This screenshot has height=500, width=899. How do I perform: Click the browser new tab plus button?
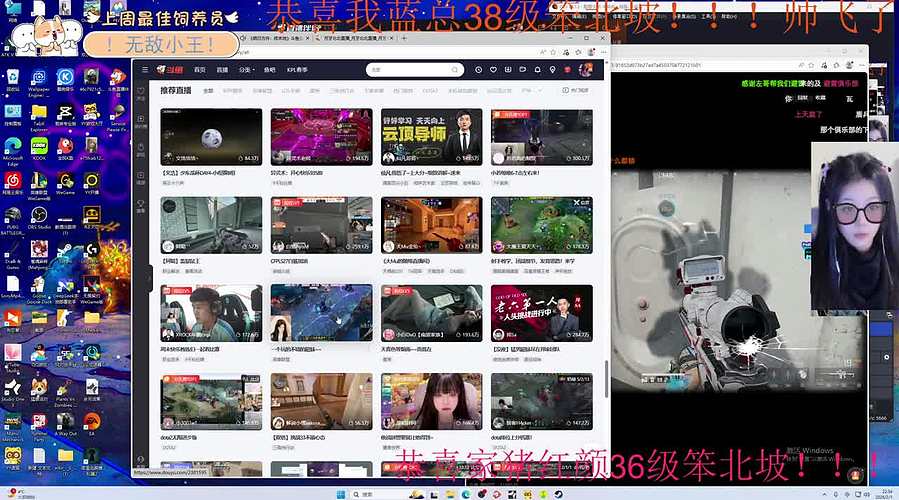pyautogui.click(x=404, y=38)
